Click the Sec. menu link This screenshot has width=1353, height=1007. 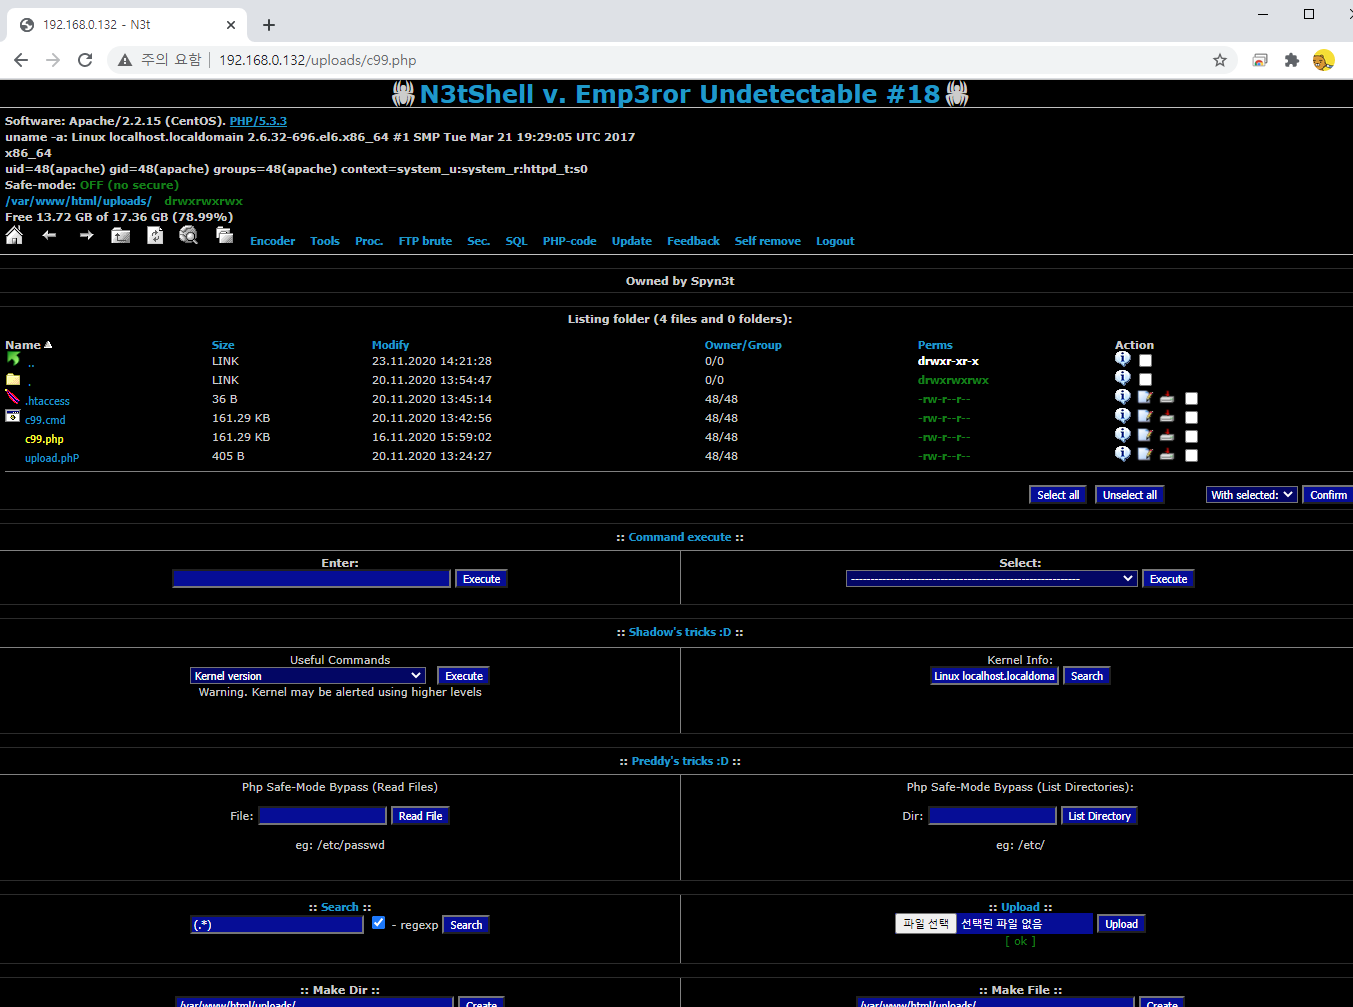[x=478, y=241]
